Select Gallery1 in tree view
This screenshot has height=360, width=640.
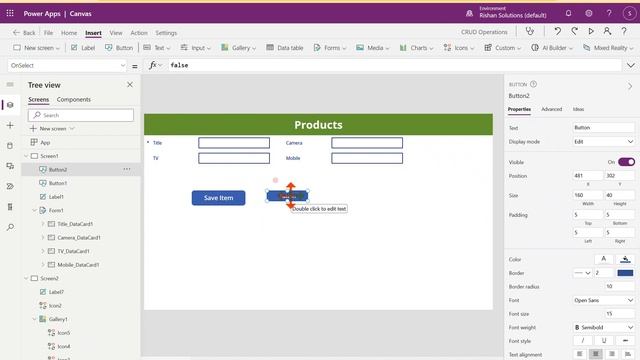pyautogui.click(x=58, y=319)
